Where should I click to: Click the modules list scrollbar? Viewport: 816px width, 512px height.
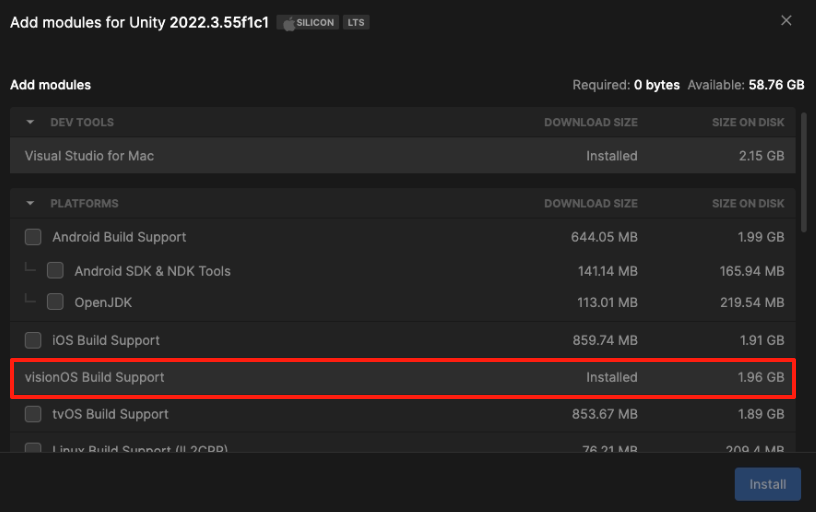pyautogui.click(x=804, y=172)
